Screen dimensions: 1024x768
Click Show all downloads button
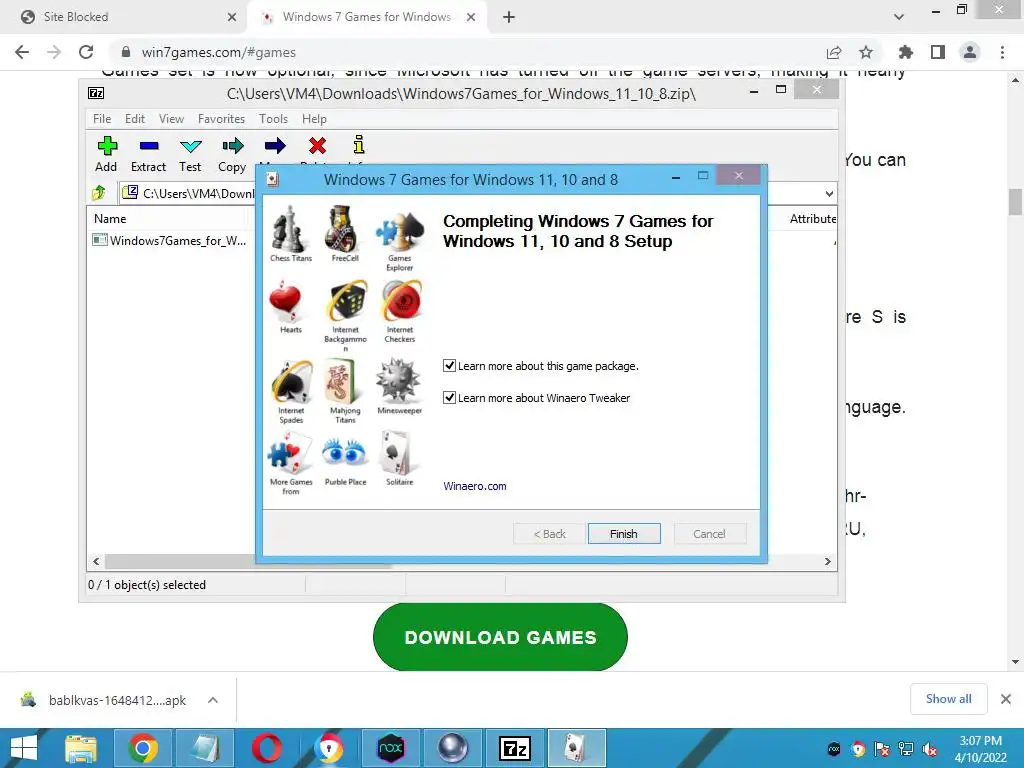pos(948,699)
